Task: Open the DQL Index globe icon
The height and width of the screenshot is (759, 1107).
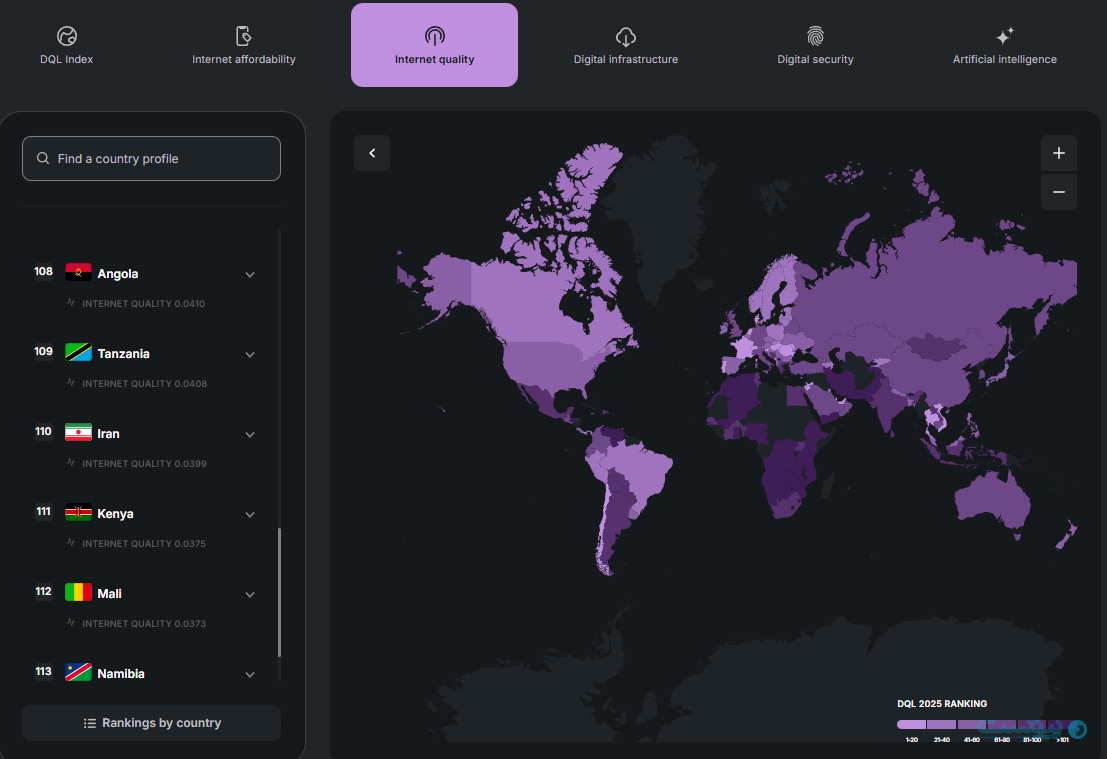Action: pyautogui.click(x=66, y=37)
